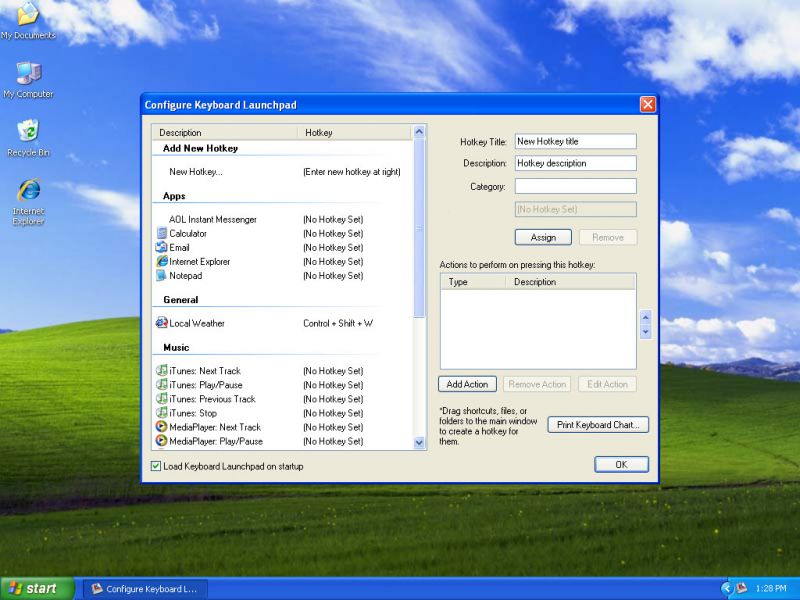Click Configure Keyboard task in the taskbar

[148, 588]
